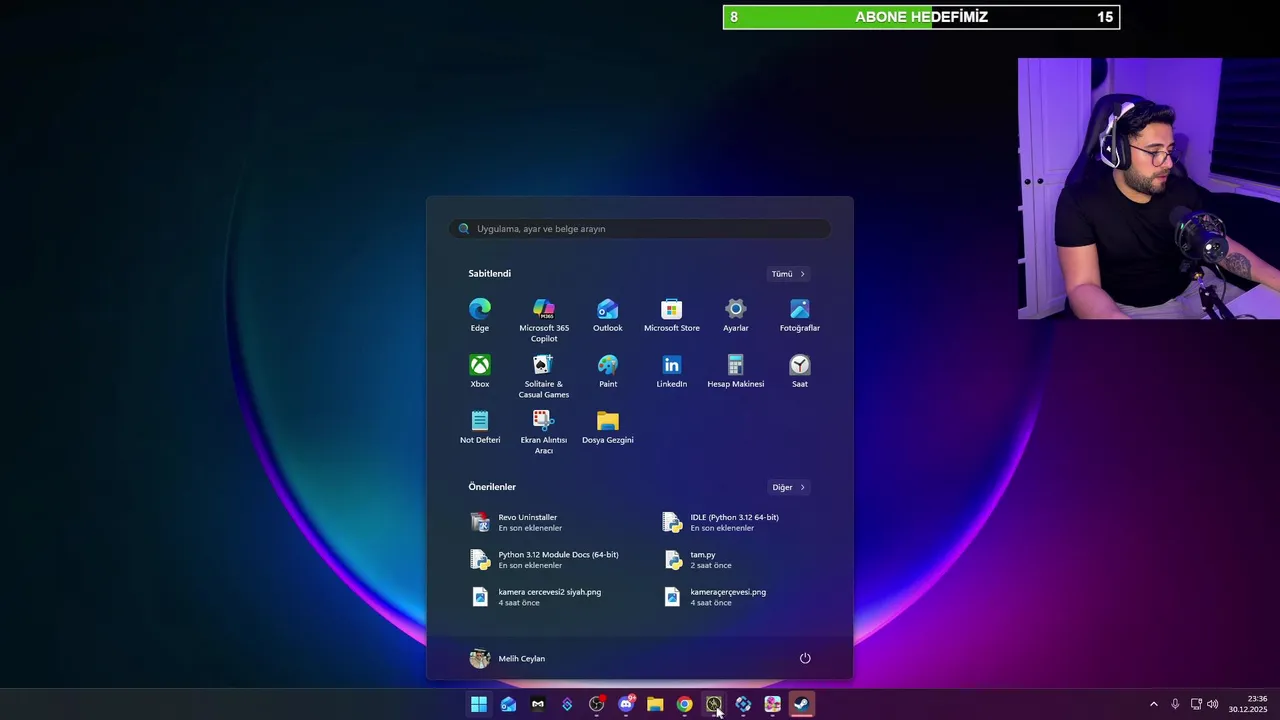This screenshot has width=1280, height=720.
Task: Click the Start menu search field
Action: (640, 229)
